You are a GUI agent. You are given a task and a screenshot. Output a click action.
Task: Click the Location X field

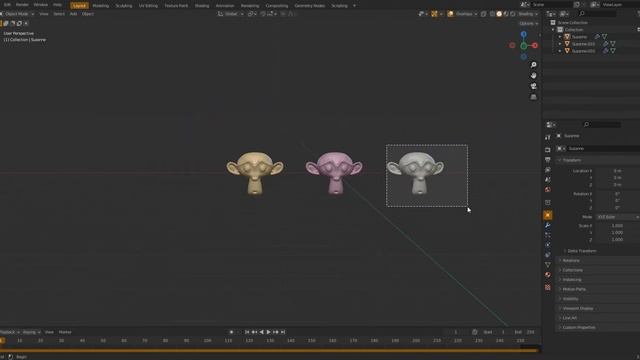click(617, 171)
